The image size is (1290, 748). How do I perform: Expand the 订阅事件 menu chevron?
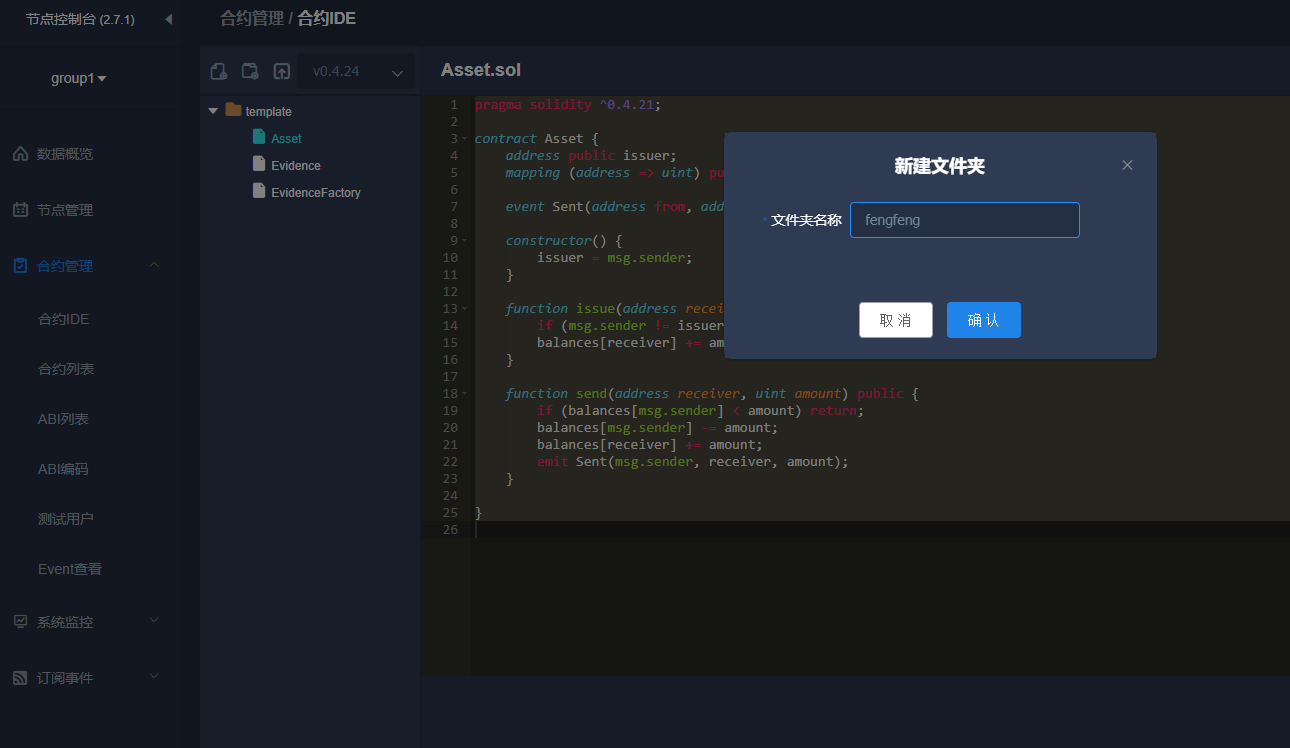pos(154,676)
